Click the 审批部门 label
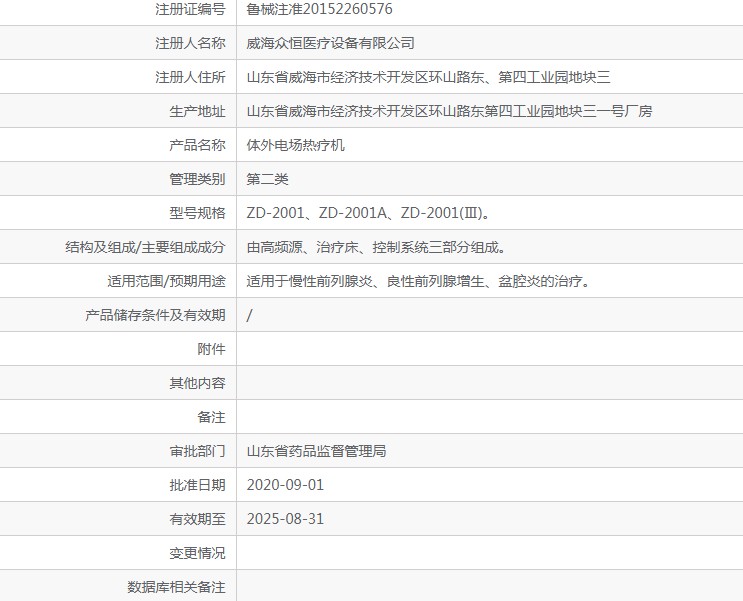This screenshot has width=743, height=601. click(x=197, y=451)
